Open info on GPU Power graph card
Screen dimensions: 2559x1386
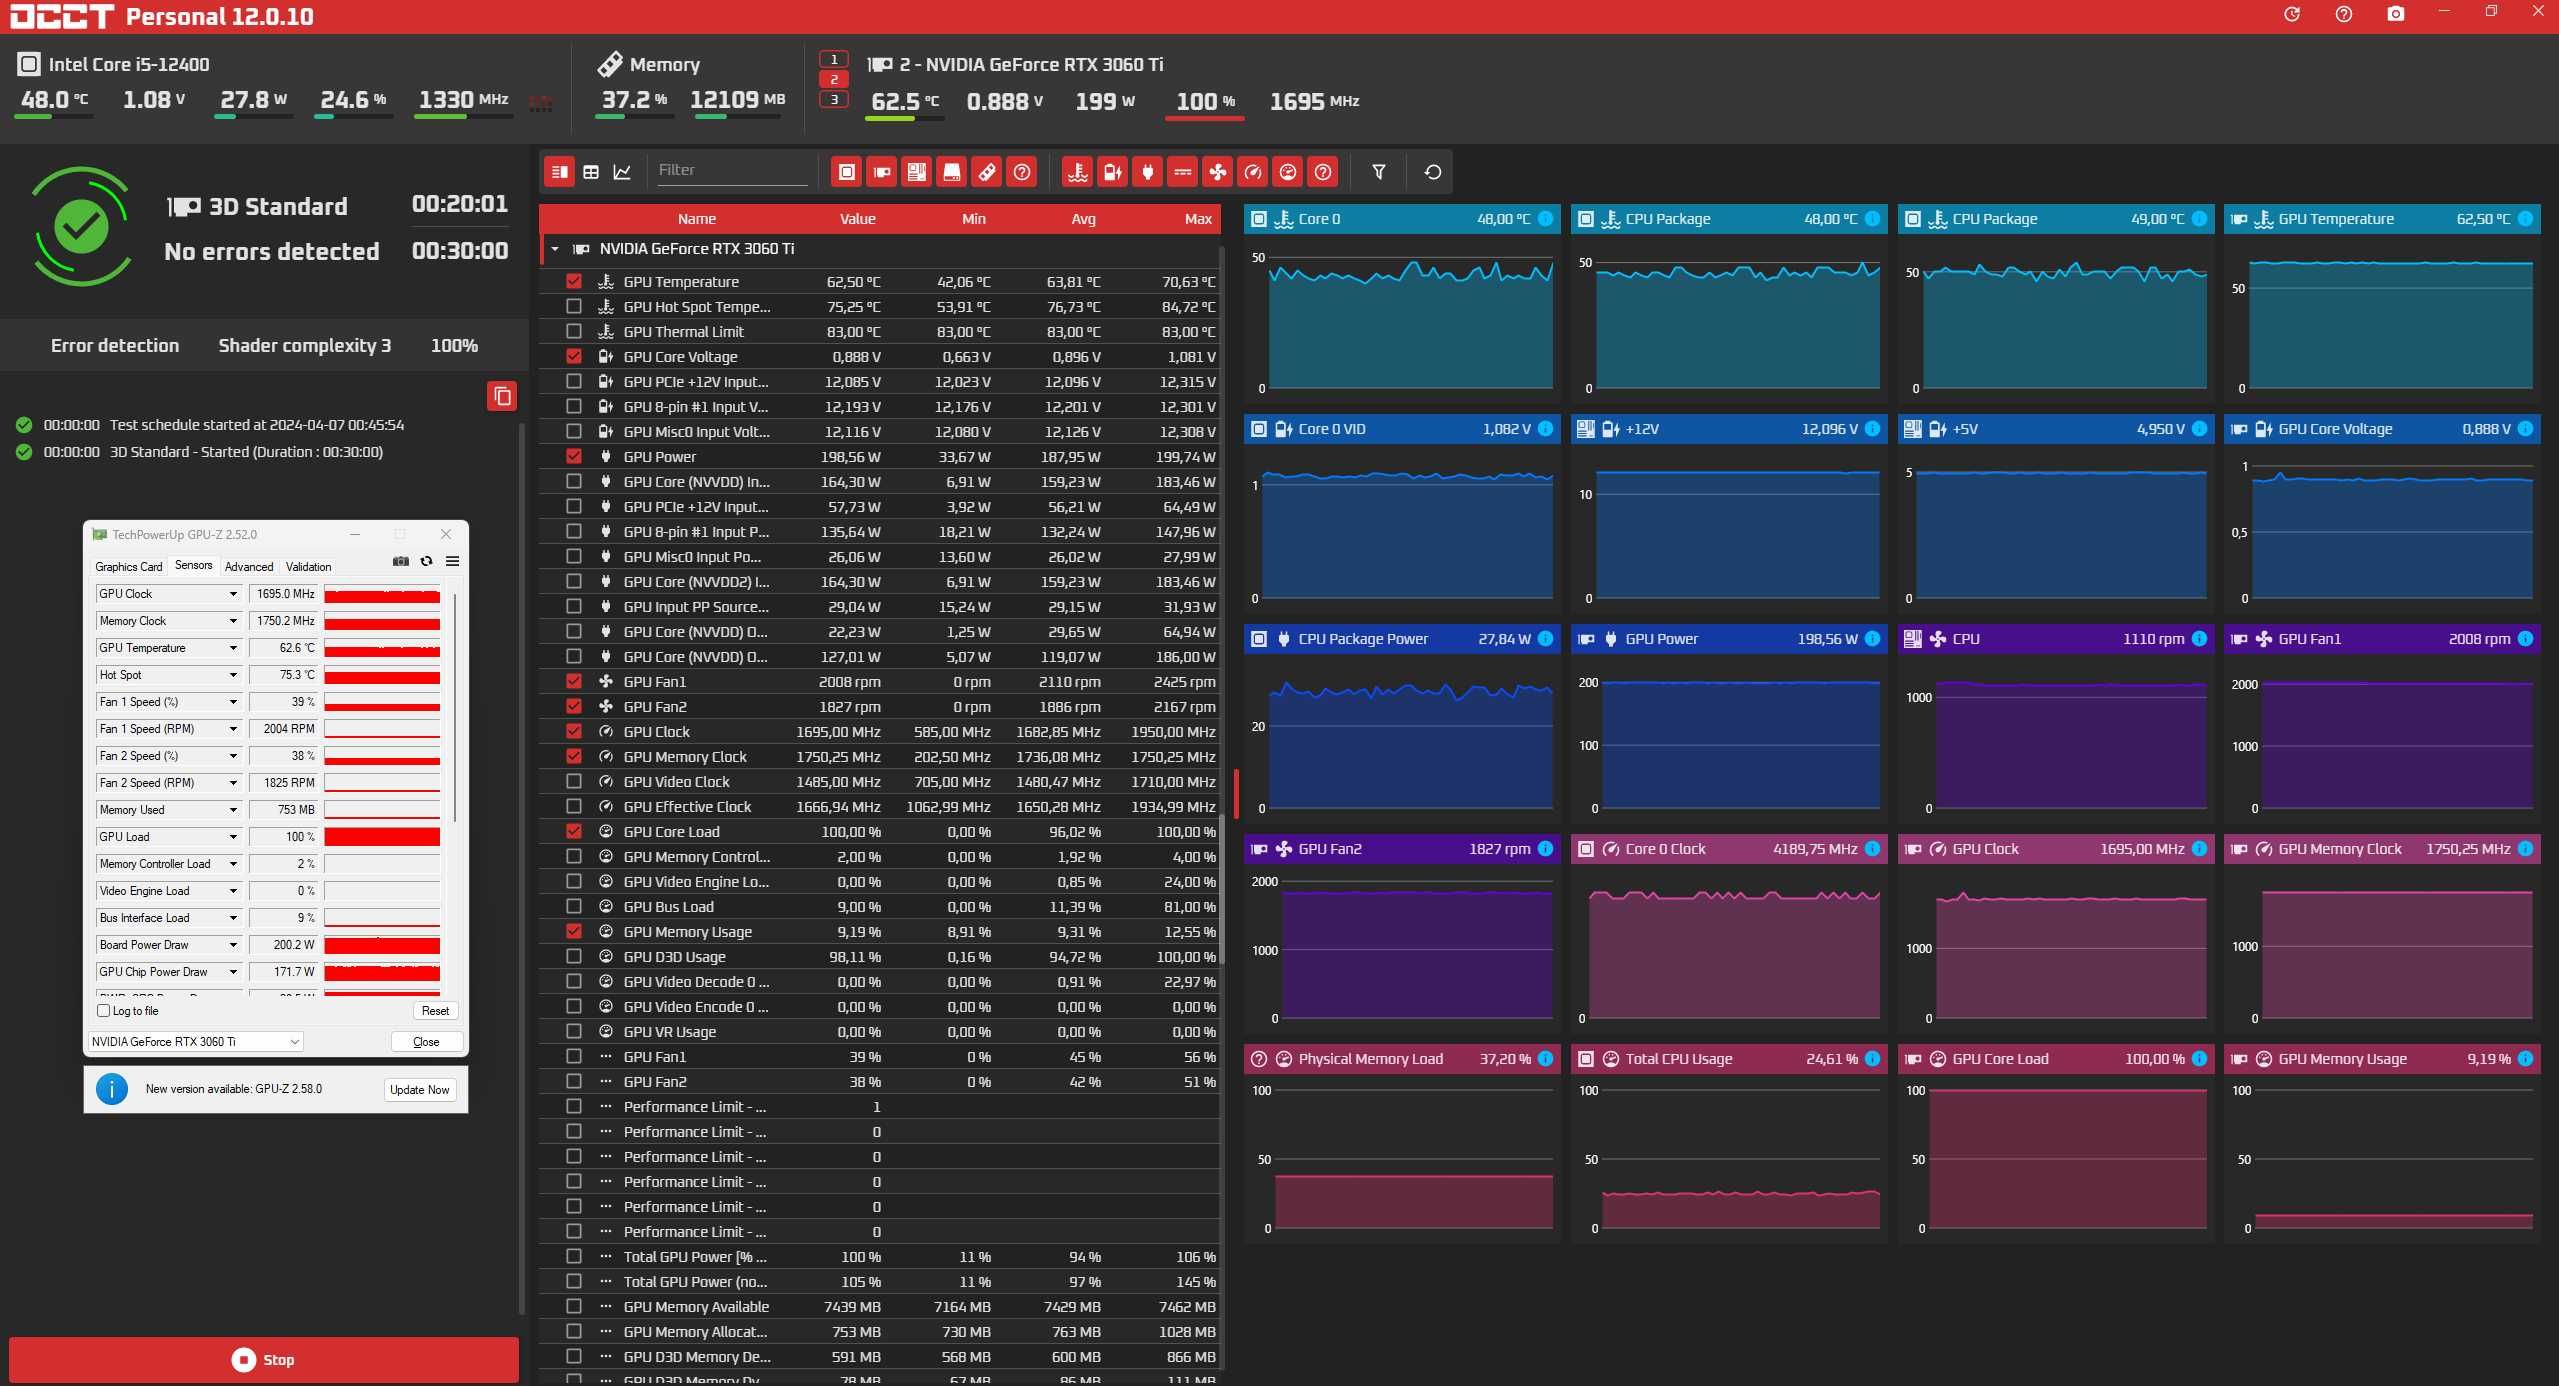coord(1872,639)
